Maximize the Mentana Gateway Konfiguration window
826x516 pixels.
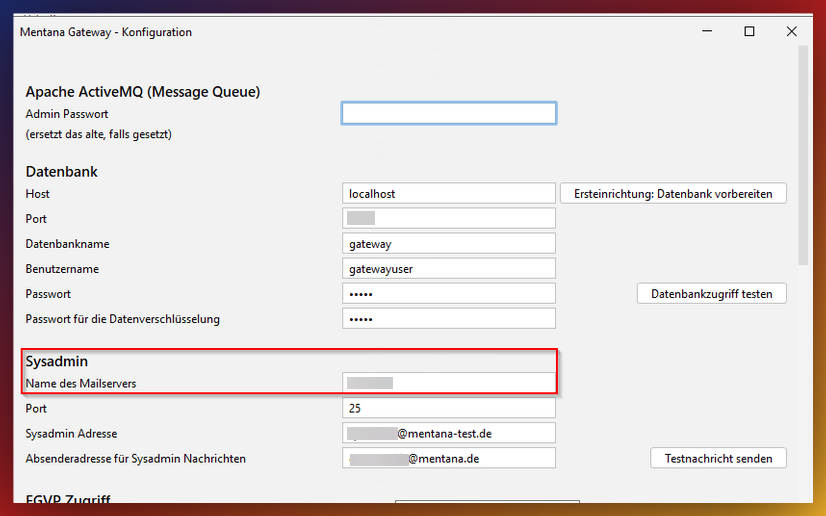coord(749,32)
